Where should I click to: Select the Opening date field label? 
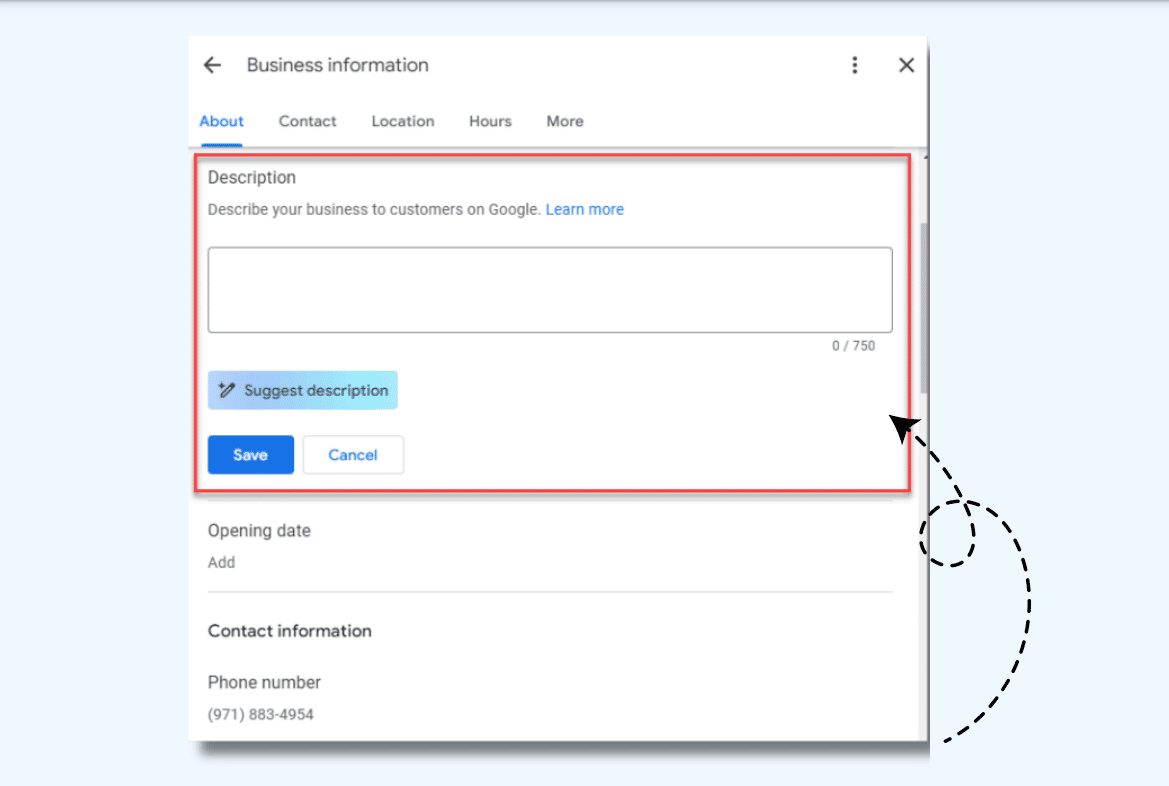point(259,531)
